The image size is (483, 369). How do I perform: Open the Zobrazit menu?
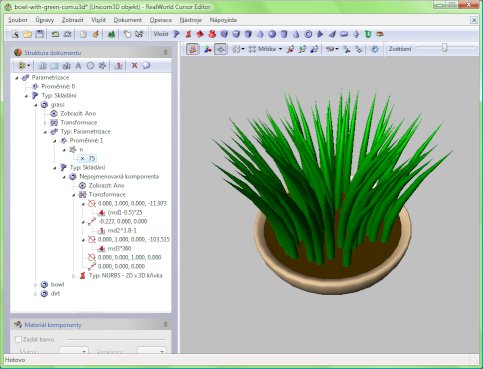[73, 20]
